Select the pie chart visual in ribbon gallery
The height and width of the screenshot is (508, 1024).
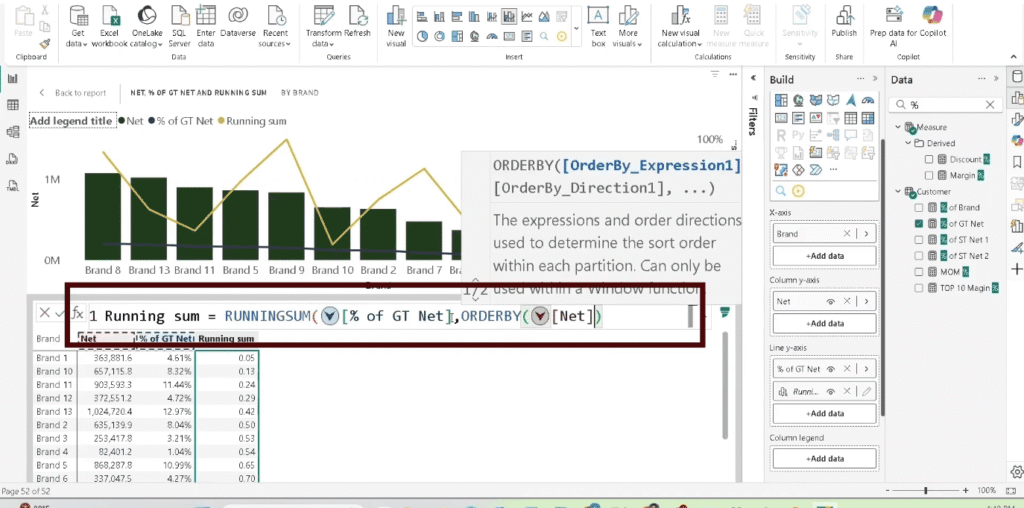click(x=423, y=37)
